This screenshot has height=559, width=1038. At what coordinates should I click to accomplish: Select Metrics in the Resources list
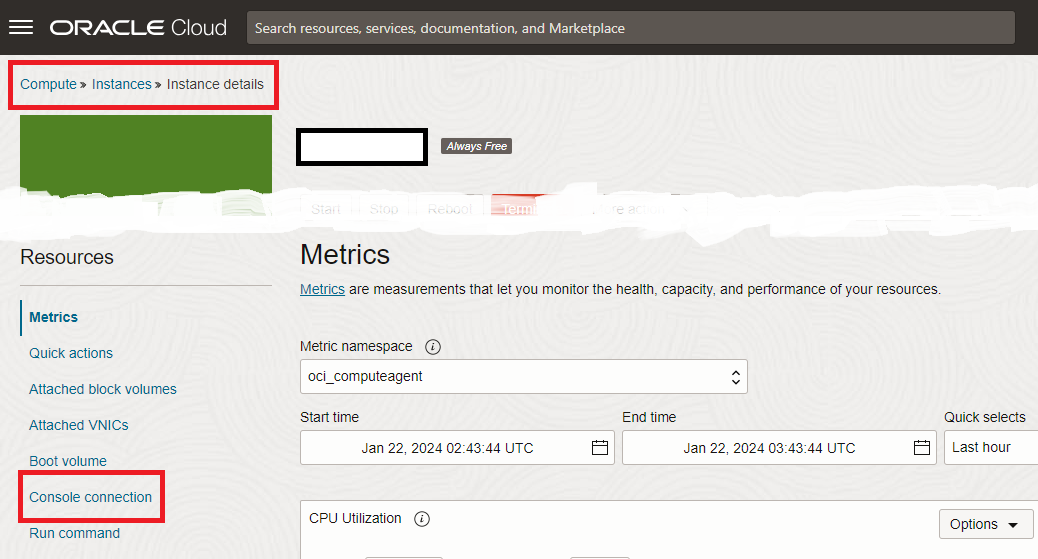[x=54, y=317]
